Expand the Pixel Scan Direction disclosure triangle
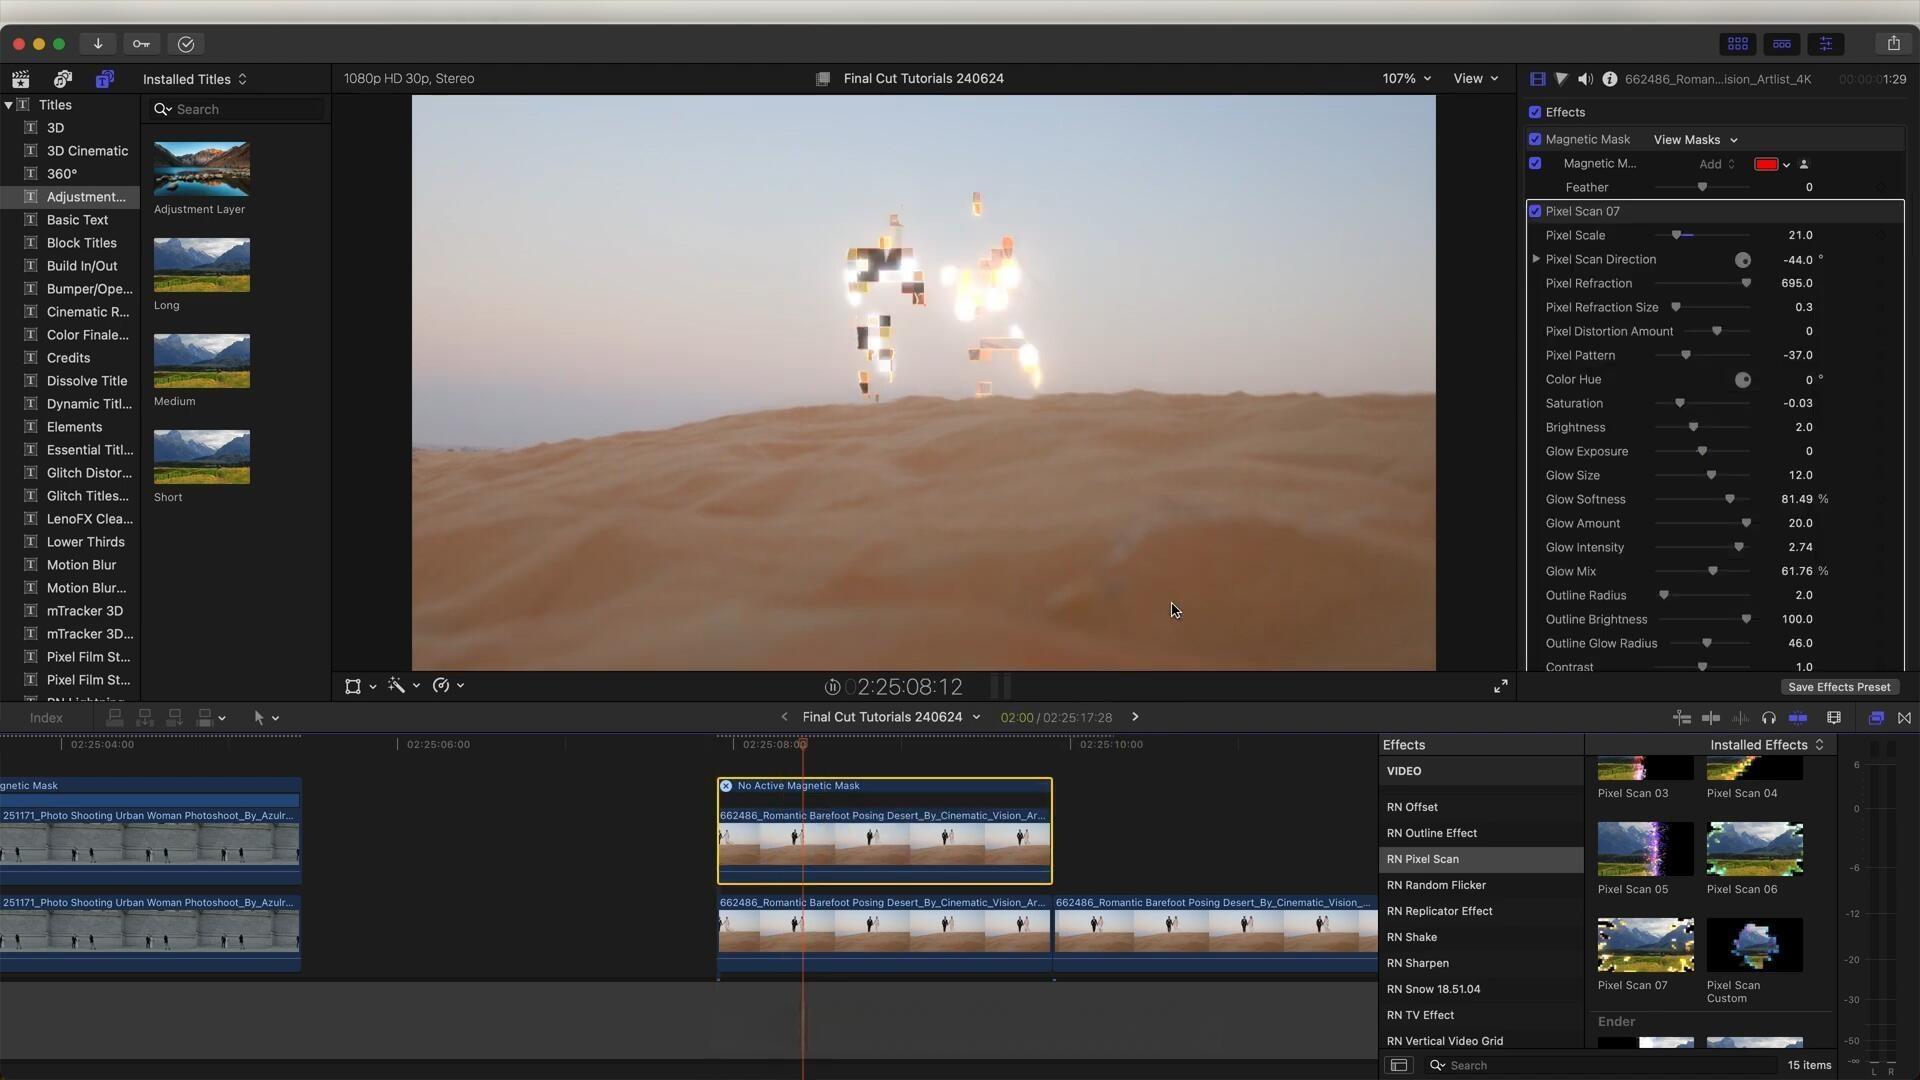Viewport: 1920px width, 1080px height. (x=1536, y=259)
